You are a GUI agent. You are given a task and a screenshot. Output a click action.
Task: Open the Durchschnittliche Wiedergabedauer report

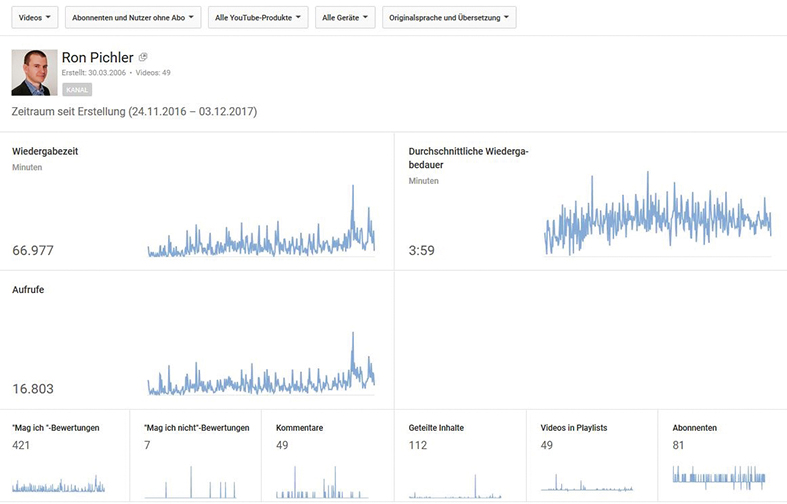[468, 158]
